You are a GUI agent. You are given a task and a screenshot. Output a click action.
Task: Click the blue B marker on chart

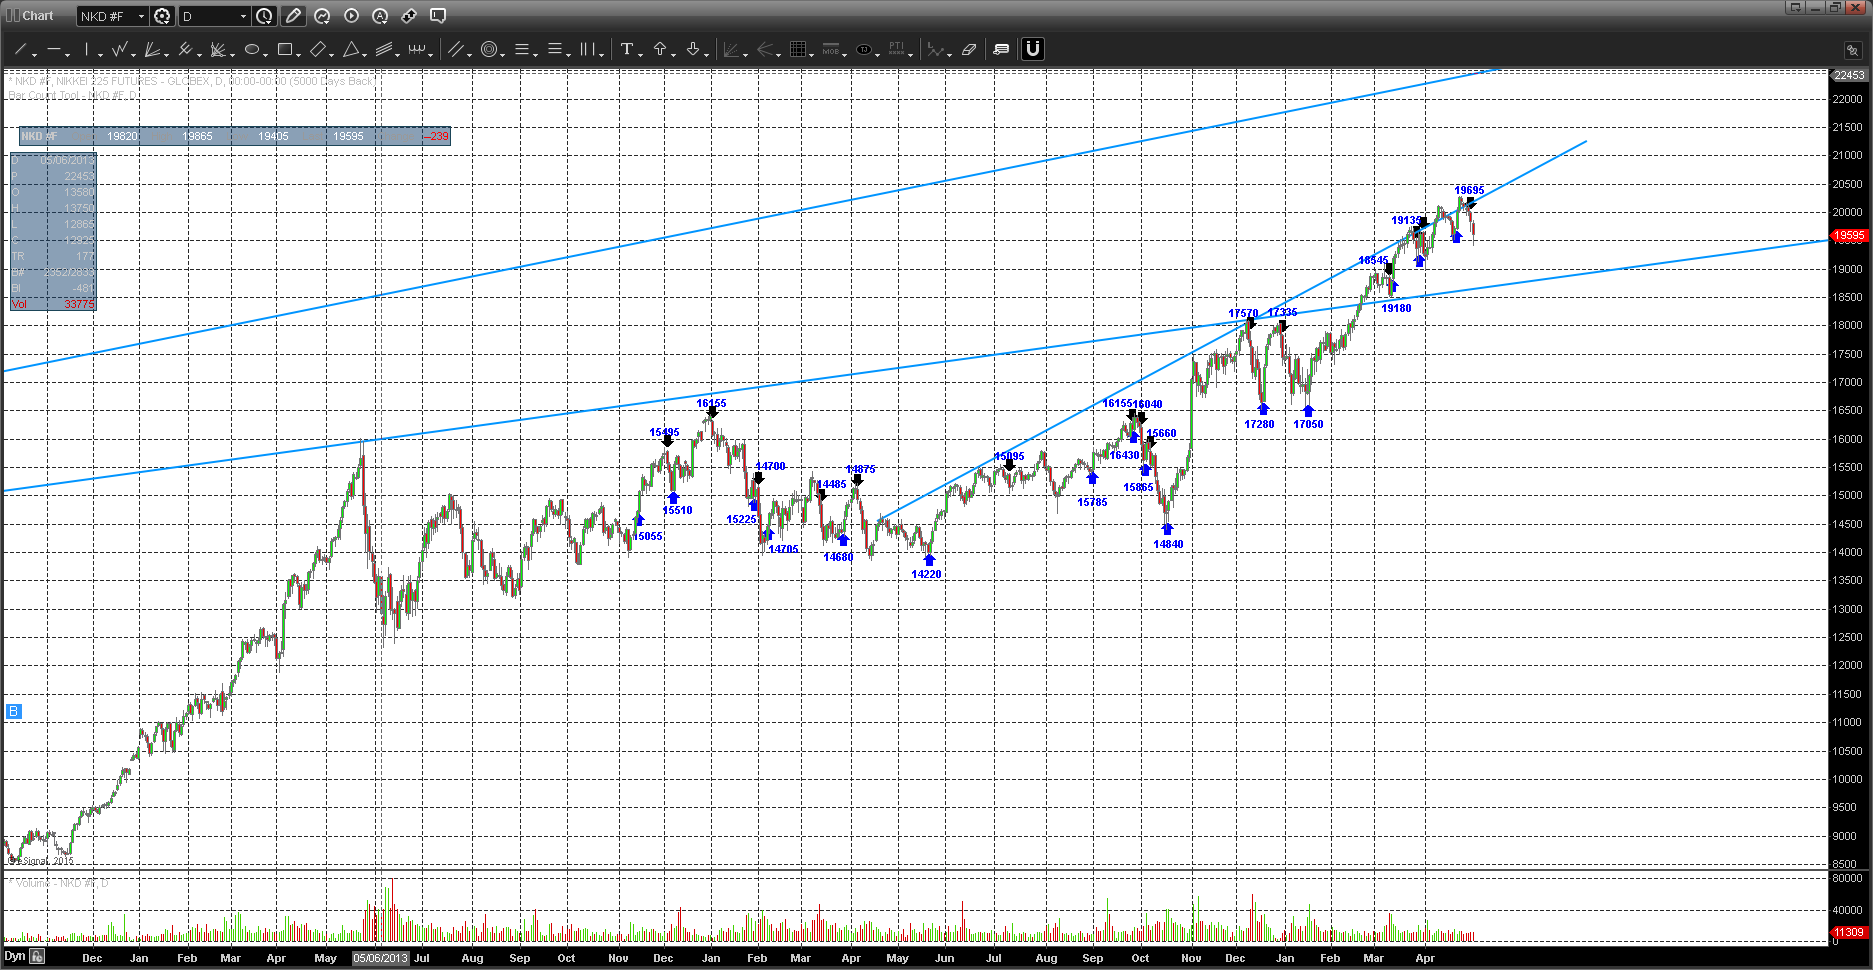pos(13,711)
